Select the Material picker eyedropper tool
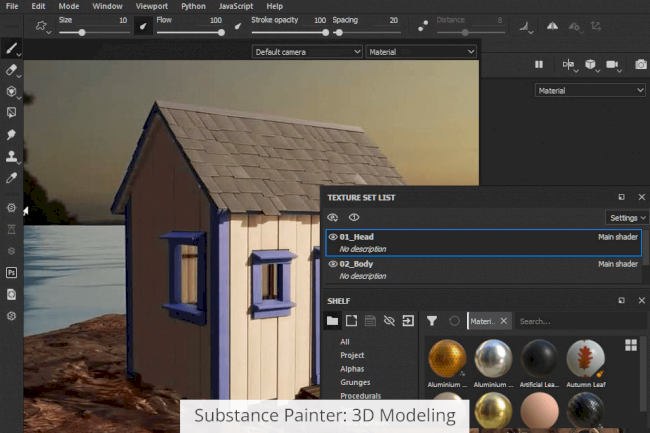The width and height of the screenshot is (650, 433). tap(11, 178)
